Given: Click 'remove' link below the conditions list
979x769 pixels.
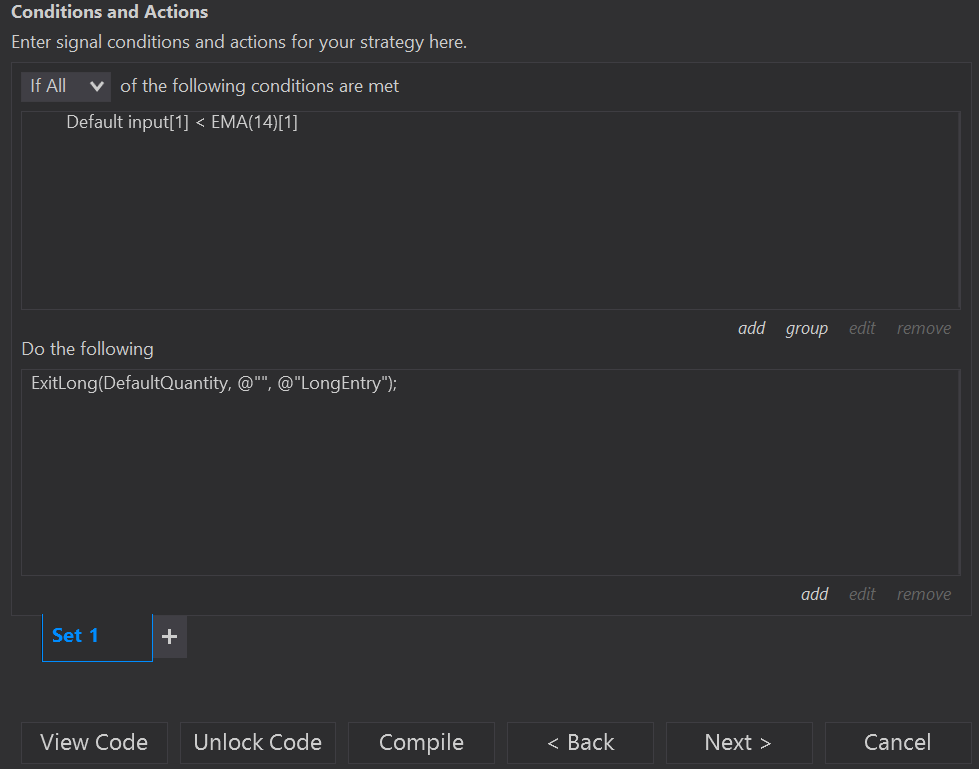Looking at the screenshot, I should [x=923, y=328].
